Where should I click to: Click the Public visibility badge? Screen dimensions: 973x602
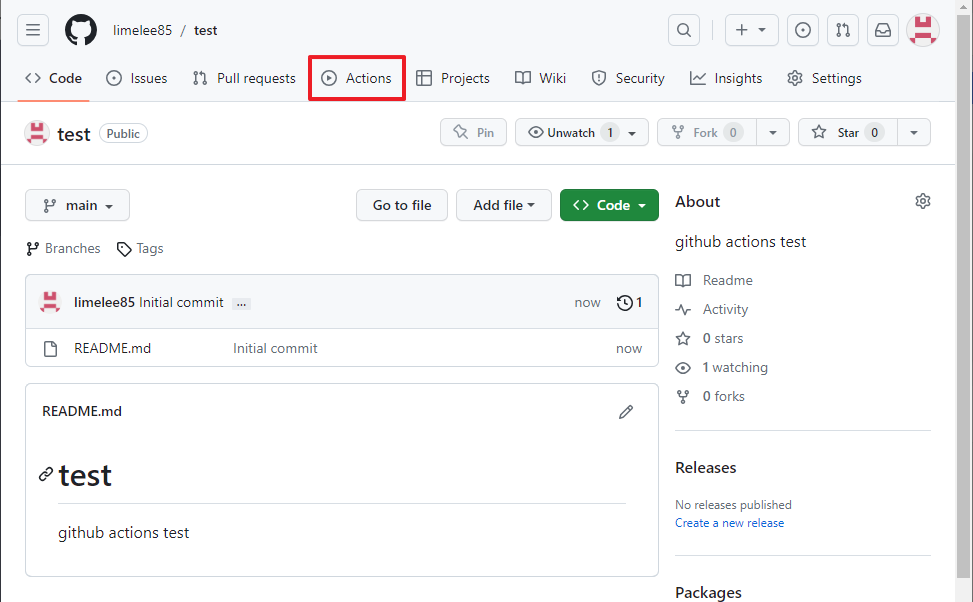(123, 133)
